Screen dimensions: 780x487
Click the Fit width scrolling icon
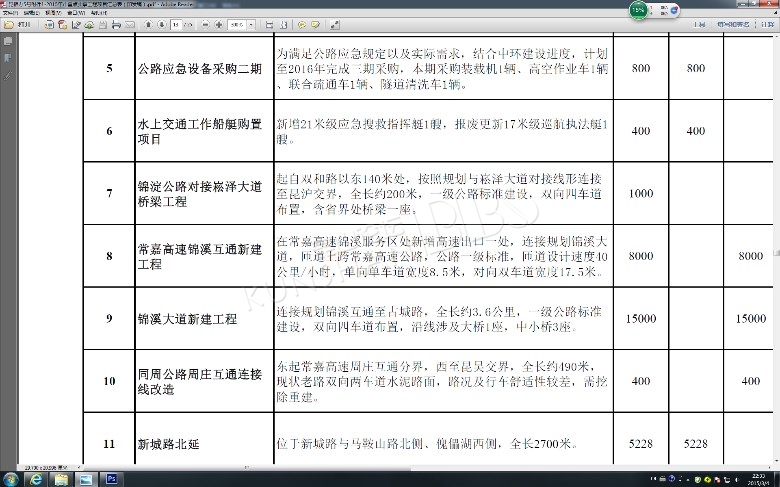pyautogui.click(x=270, y=24)
